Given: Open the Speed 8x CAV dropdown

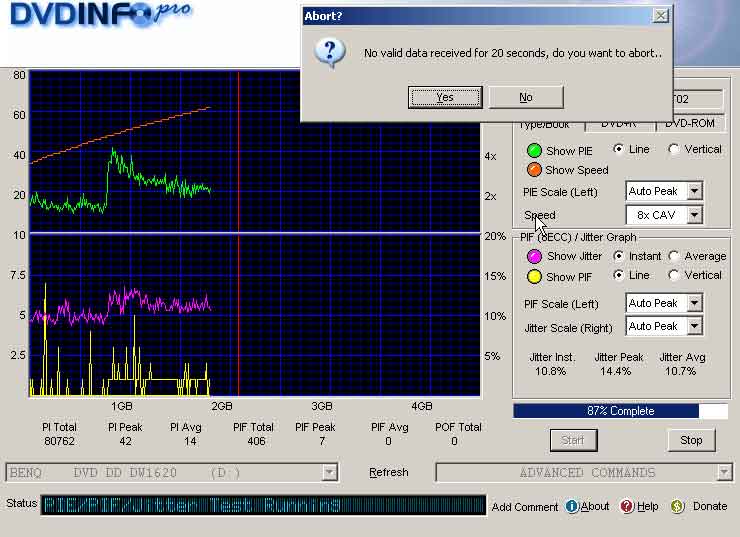Looking at the screenshot, I should 694,215.
